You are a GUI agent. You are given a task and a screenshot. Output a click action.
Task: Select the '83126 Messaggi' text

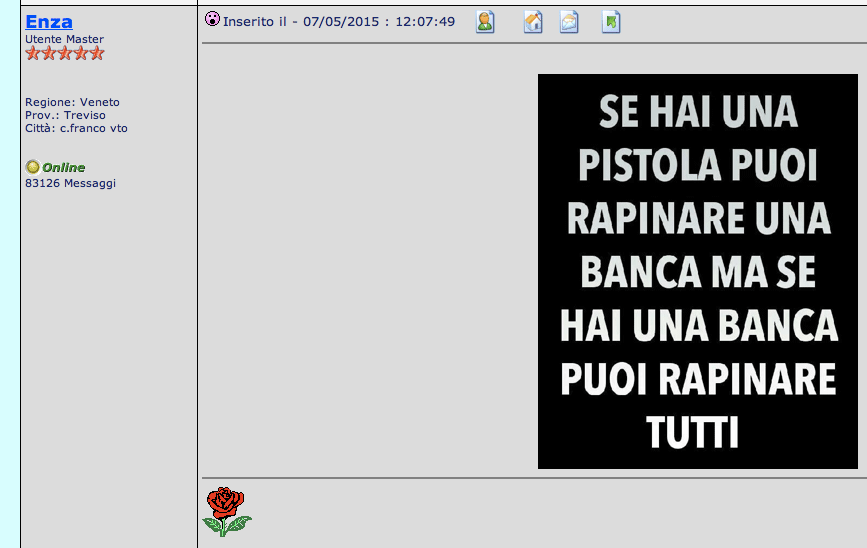70,183
